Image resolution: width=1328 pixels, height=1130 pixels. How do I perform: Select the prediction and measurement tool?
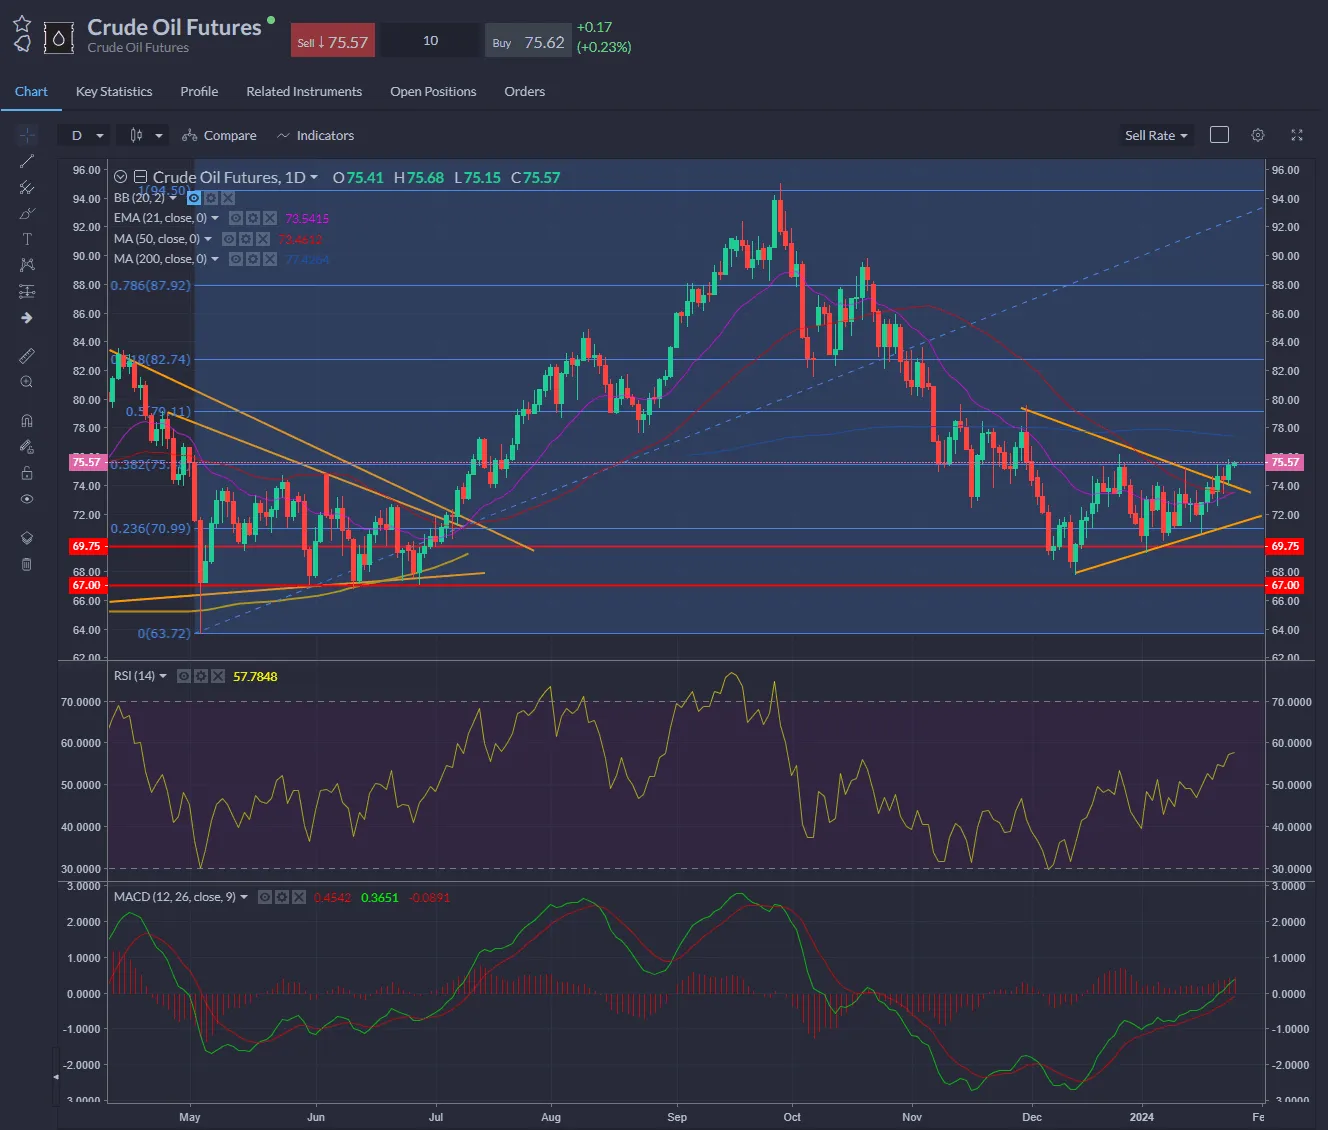[x=27, y=291]
